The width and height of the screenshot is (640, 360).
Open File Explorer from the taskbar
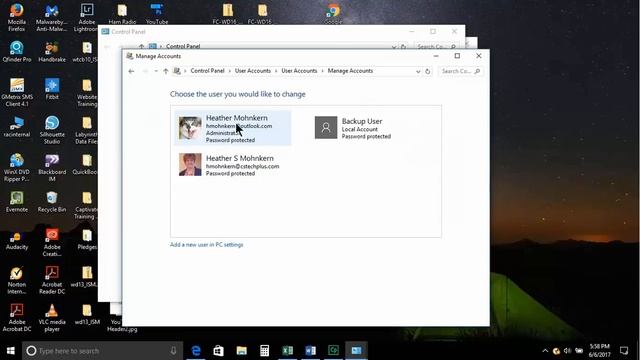click(x=242, y=351)
